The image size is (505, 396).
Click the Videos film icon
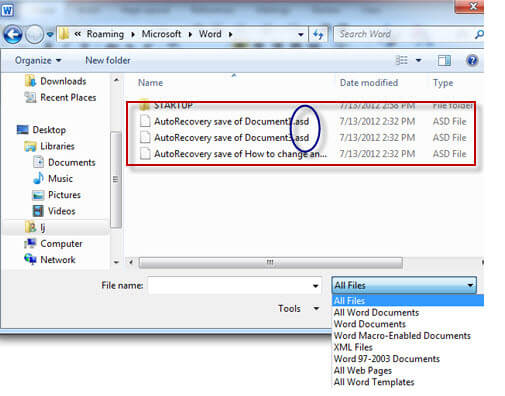point(38,211)
